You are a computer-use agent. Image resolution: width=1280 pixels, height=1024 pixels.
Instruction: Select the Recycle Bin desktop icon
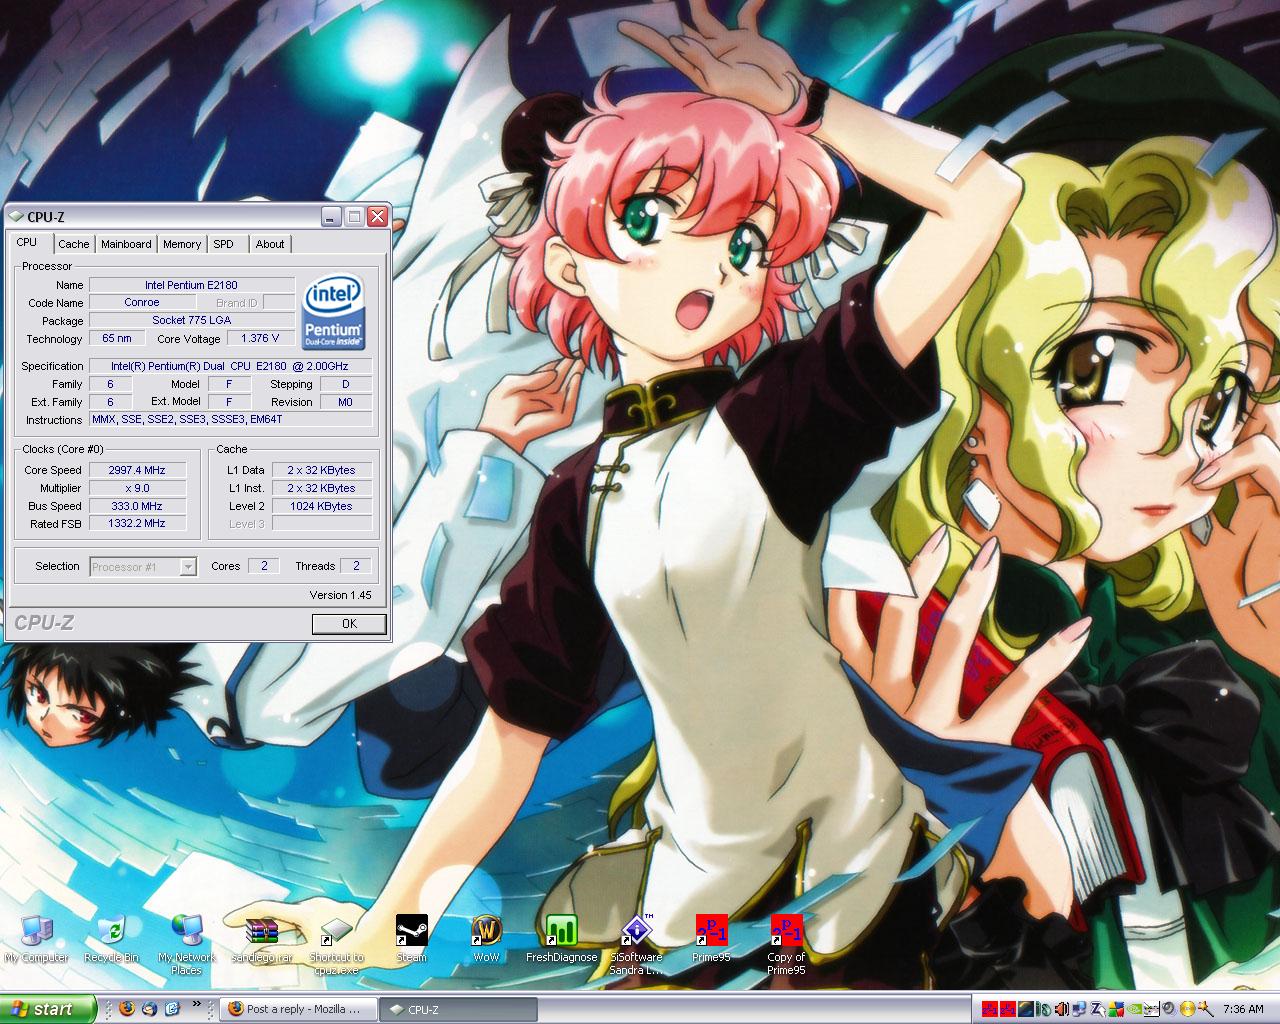(111, 939)
